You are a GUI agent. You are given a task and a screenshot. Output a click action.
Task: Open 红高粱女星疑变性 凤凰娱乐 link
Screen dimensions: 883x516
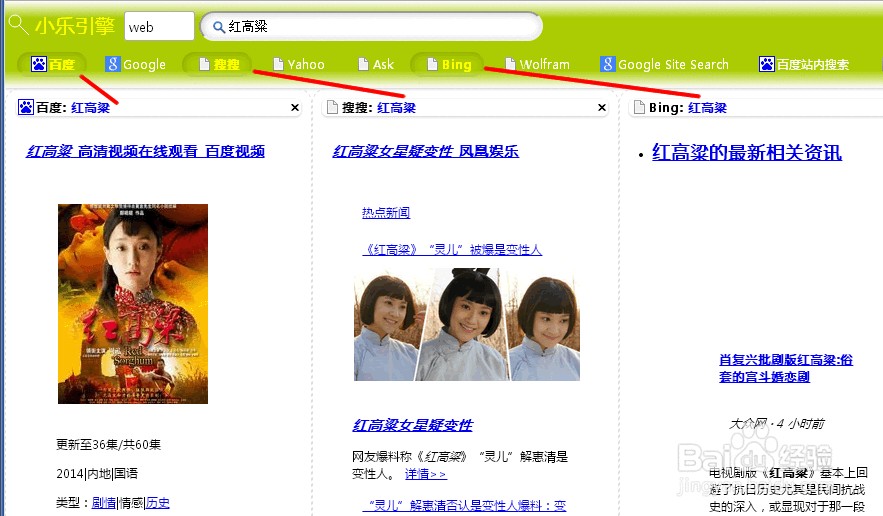tap(425, 151)
